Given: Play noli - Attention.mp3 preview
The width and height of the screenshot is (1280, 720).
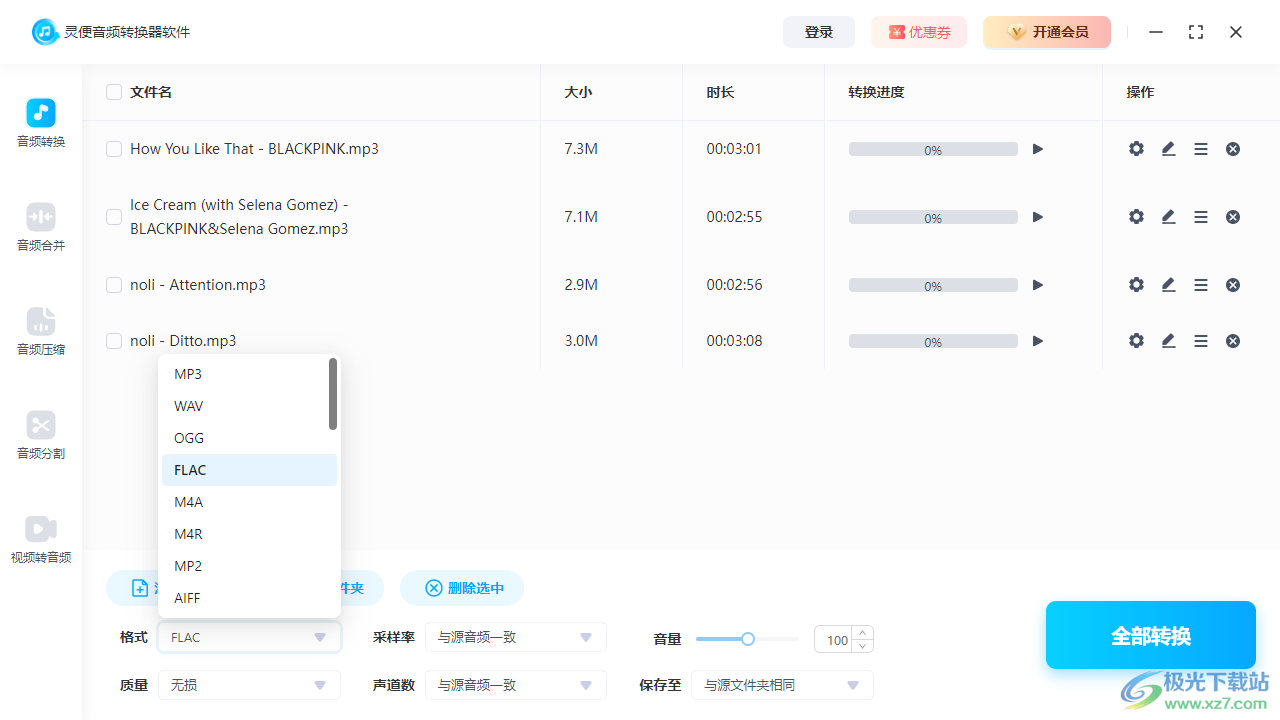Looking at the screenshot, I should tap(1038, 285).
